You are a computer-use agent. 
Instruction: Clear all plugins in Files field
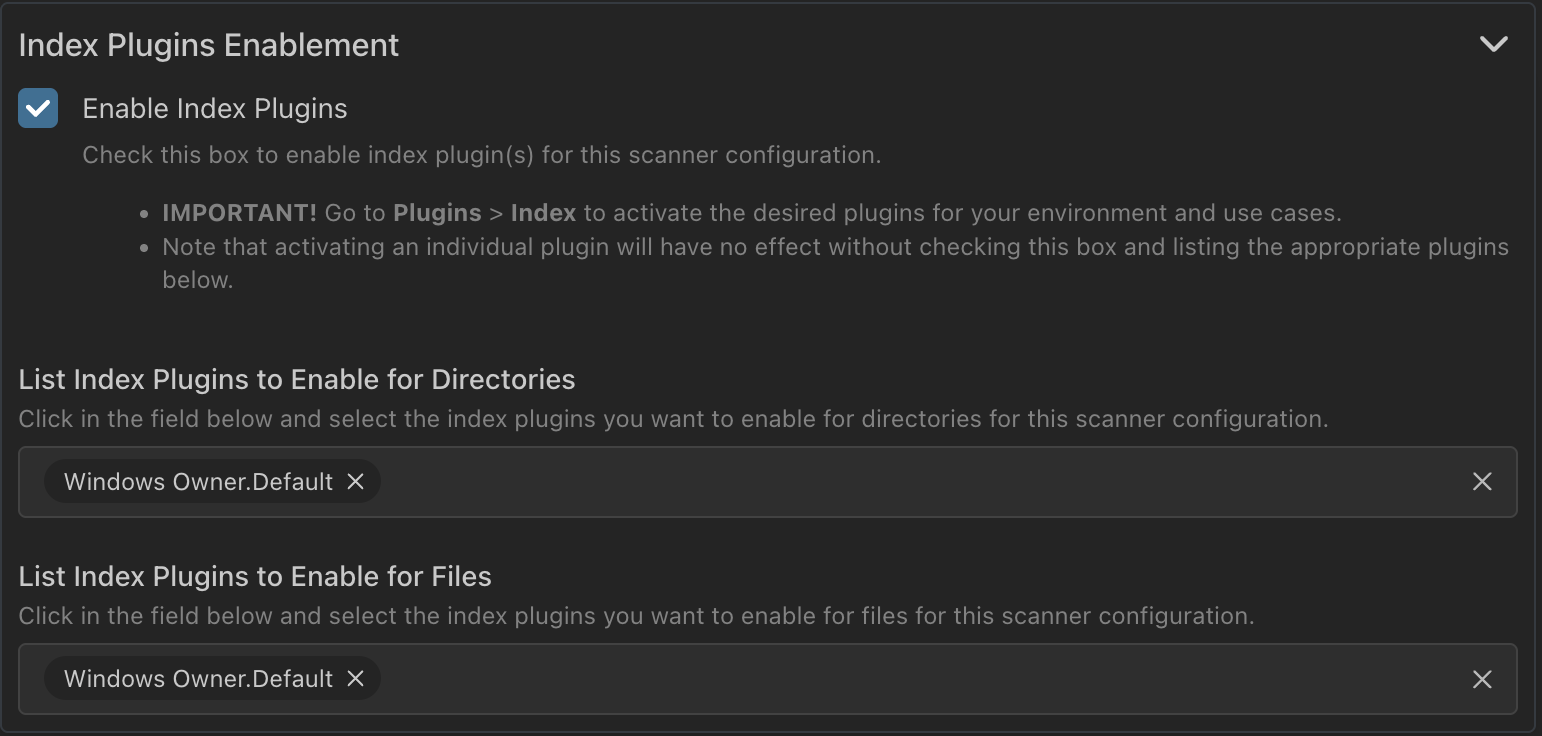tap(1482, 679)
